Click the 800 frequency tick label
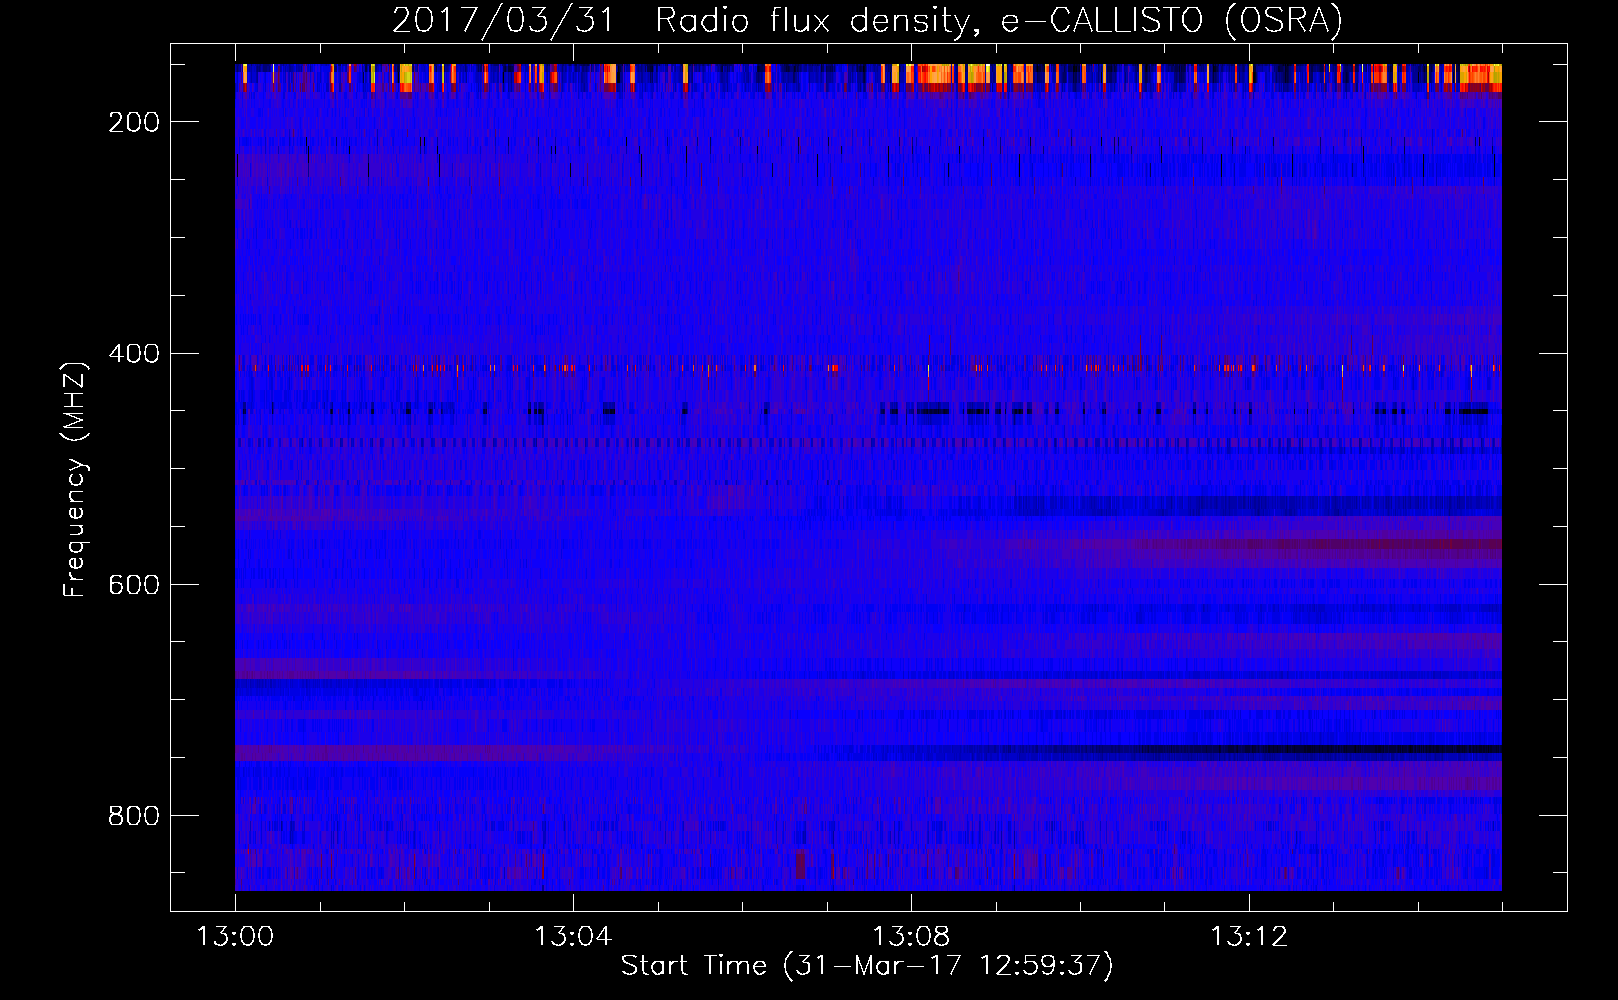This screenshot has width=1618, height=1000. (134, 816)
